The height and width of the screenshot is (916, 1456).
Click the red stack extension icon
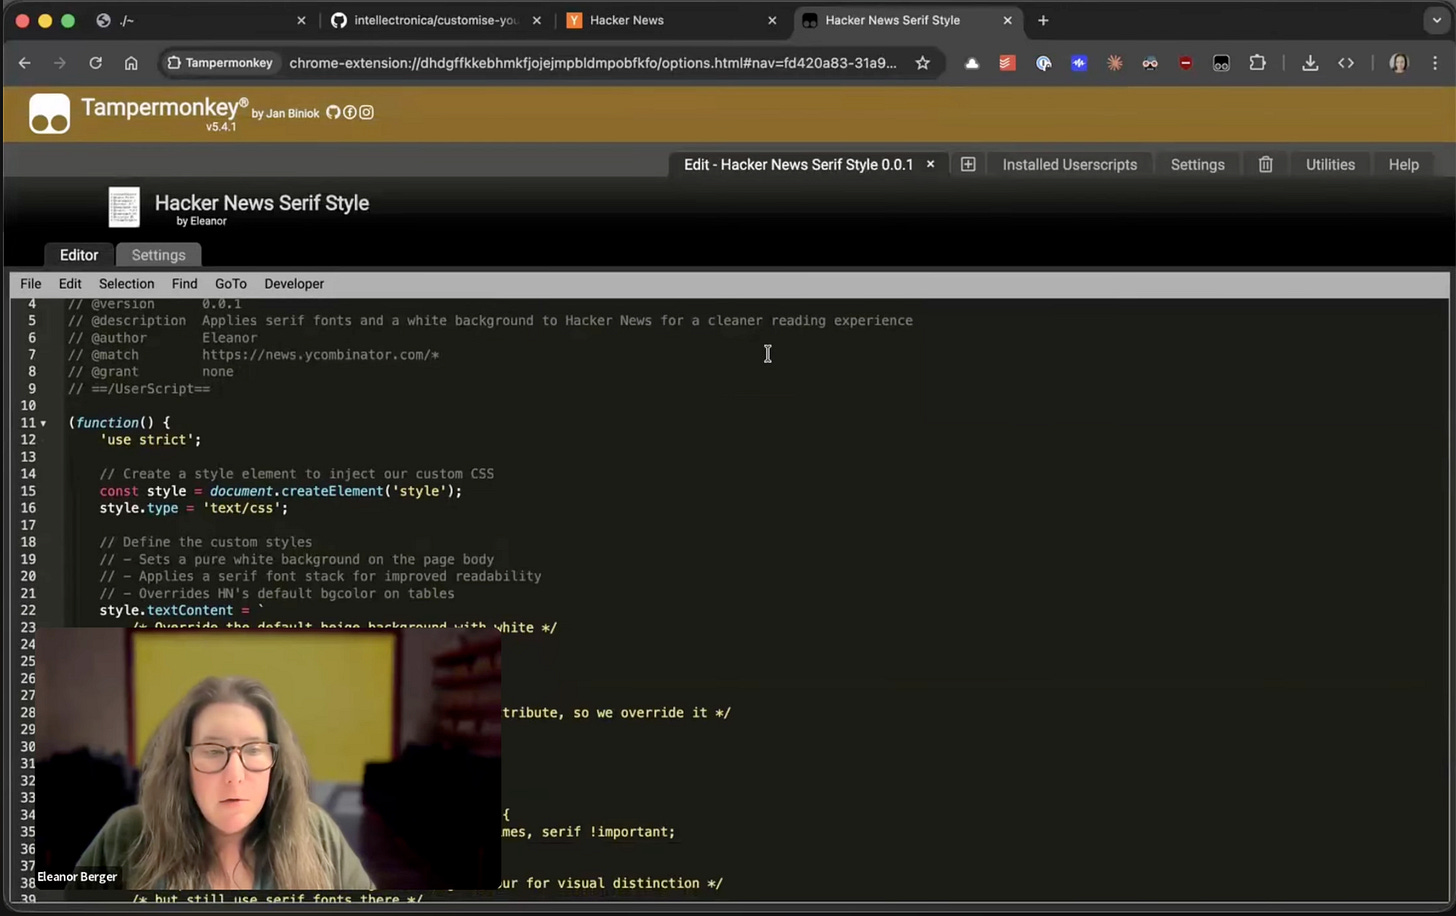coord(1007,63)
